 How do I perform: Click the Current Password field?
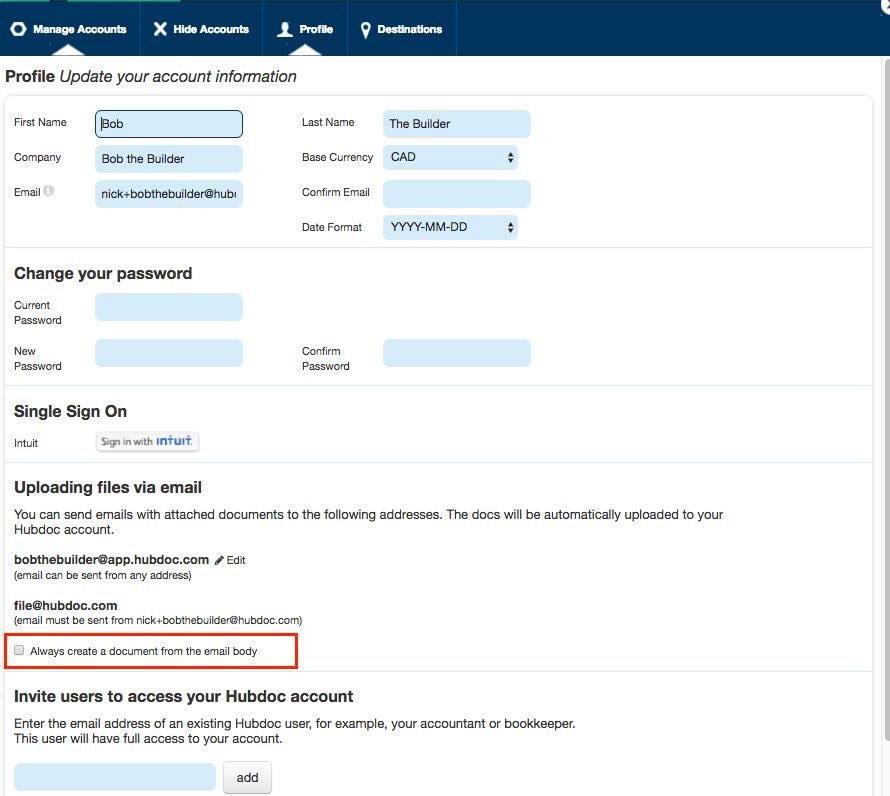(168, 306)
